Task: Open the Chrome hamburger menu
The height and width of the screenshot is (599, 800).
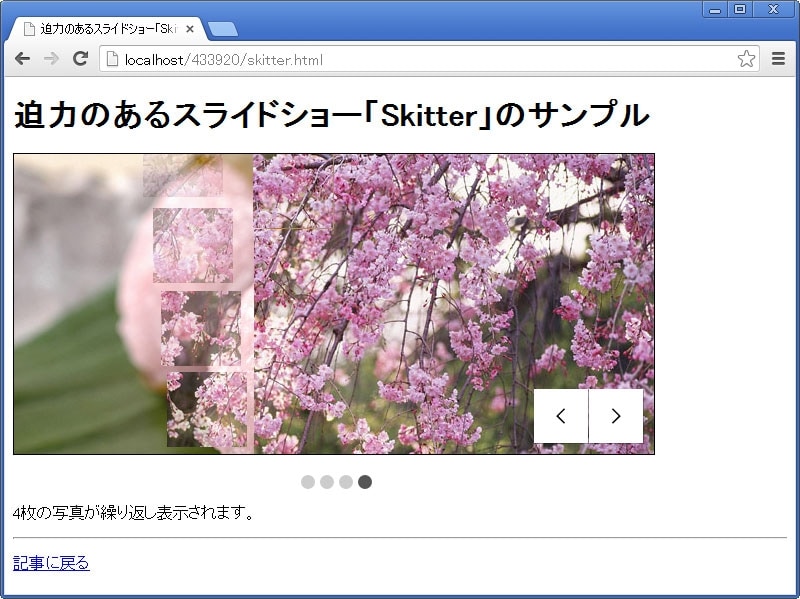Action: [778, 59]
